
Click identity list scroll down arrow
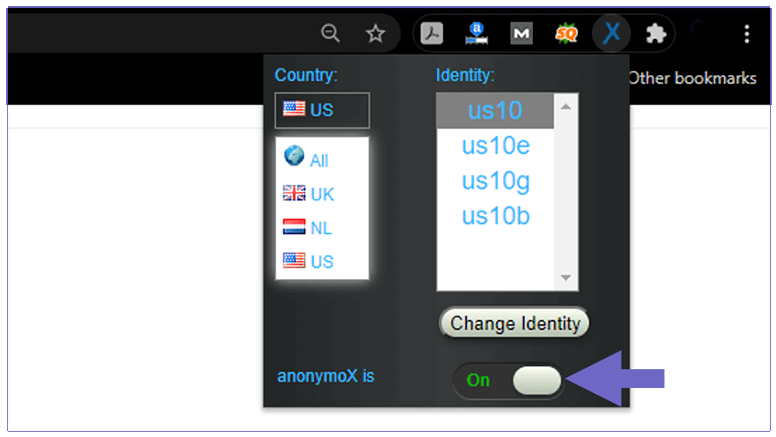click(x=566, y=278)
